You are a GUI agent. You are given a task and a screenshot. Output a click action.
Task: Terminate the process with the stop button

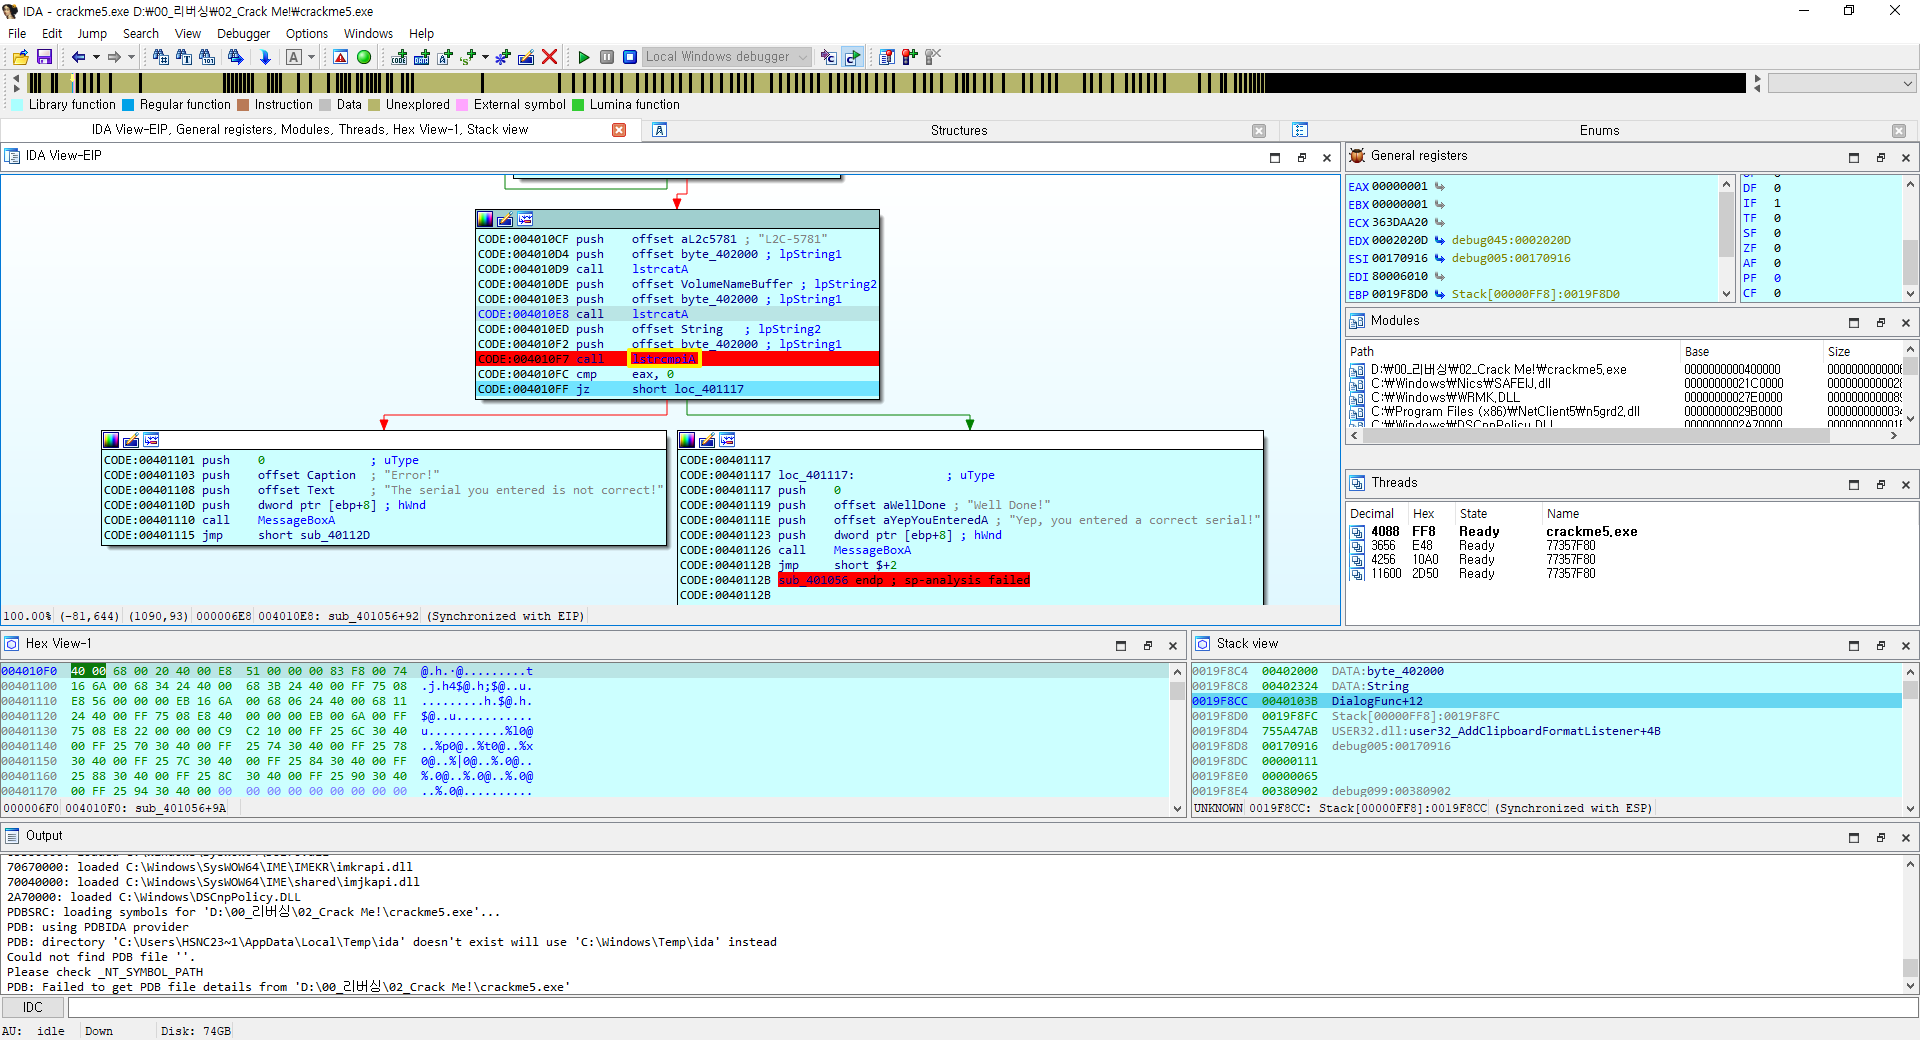pyautogui.click(x=630, y=57)
